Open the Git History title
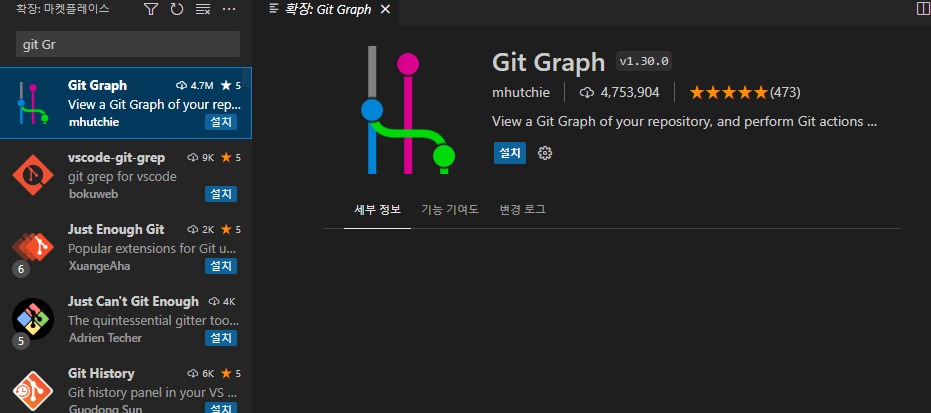931x413 pixels. (x=101, y=373)
